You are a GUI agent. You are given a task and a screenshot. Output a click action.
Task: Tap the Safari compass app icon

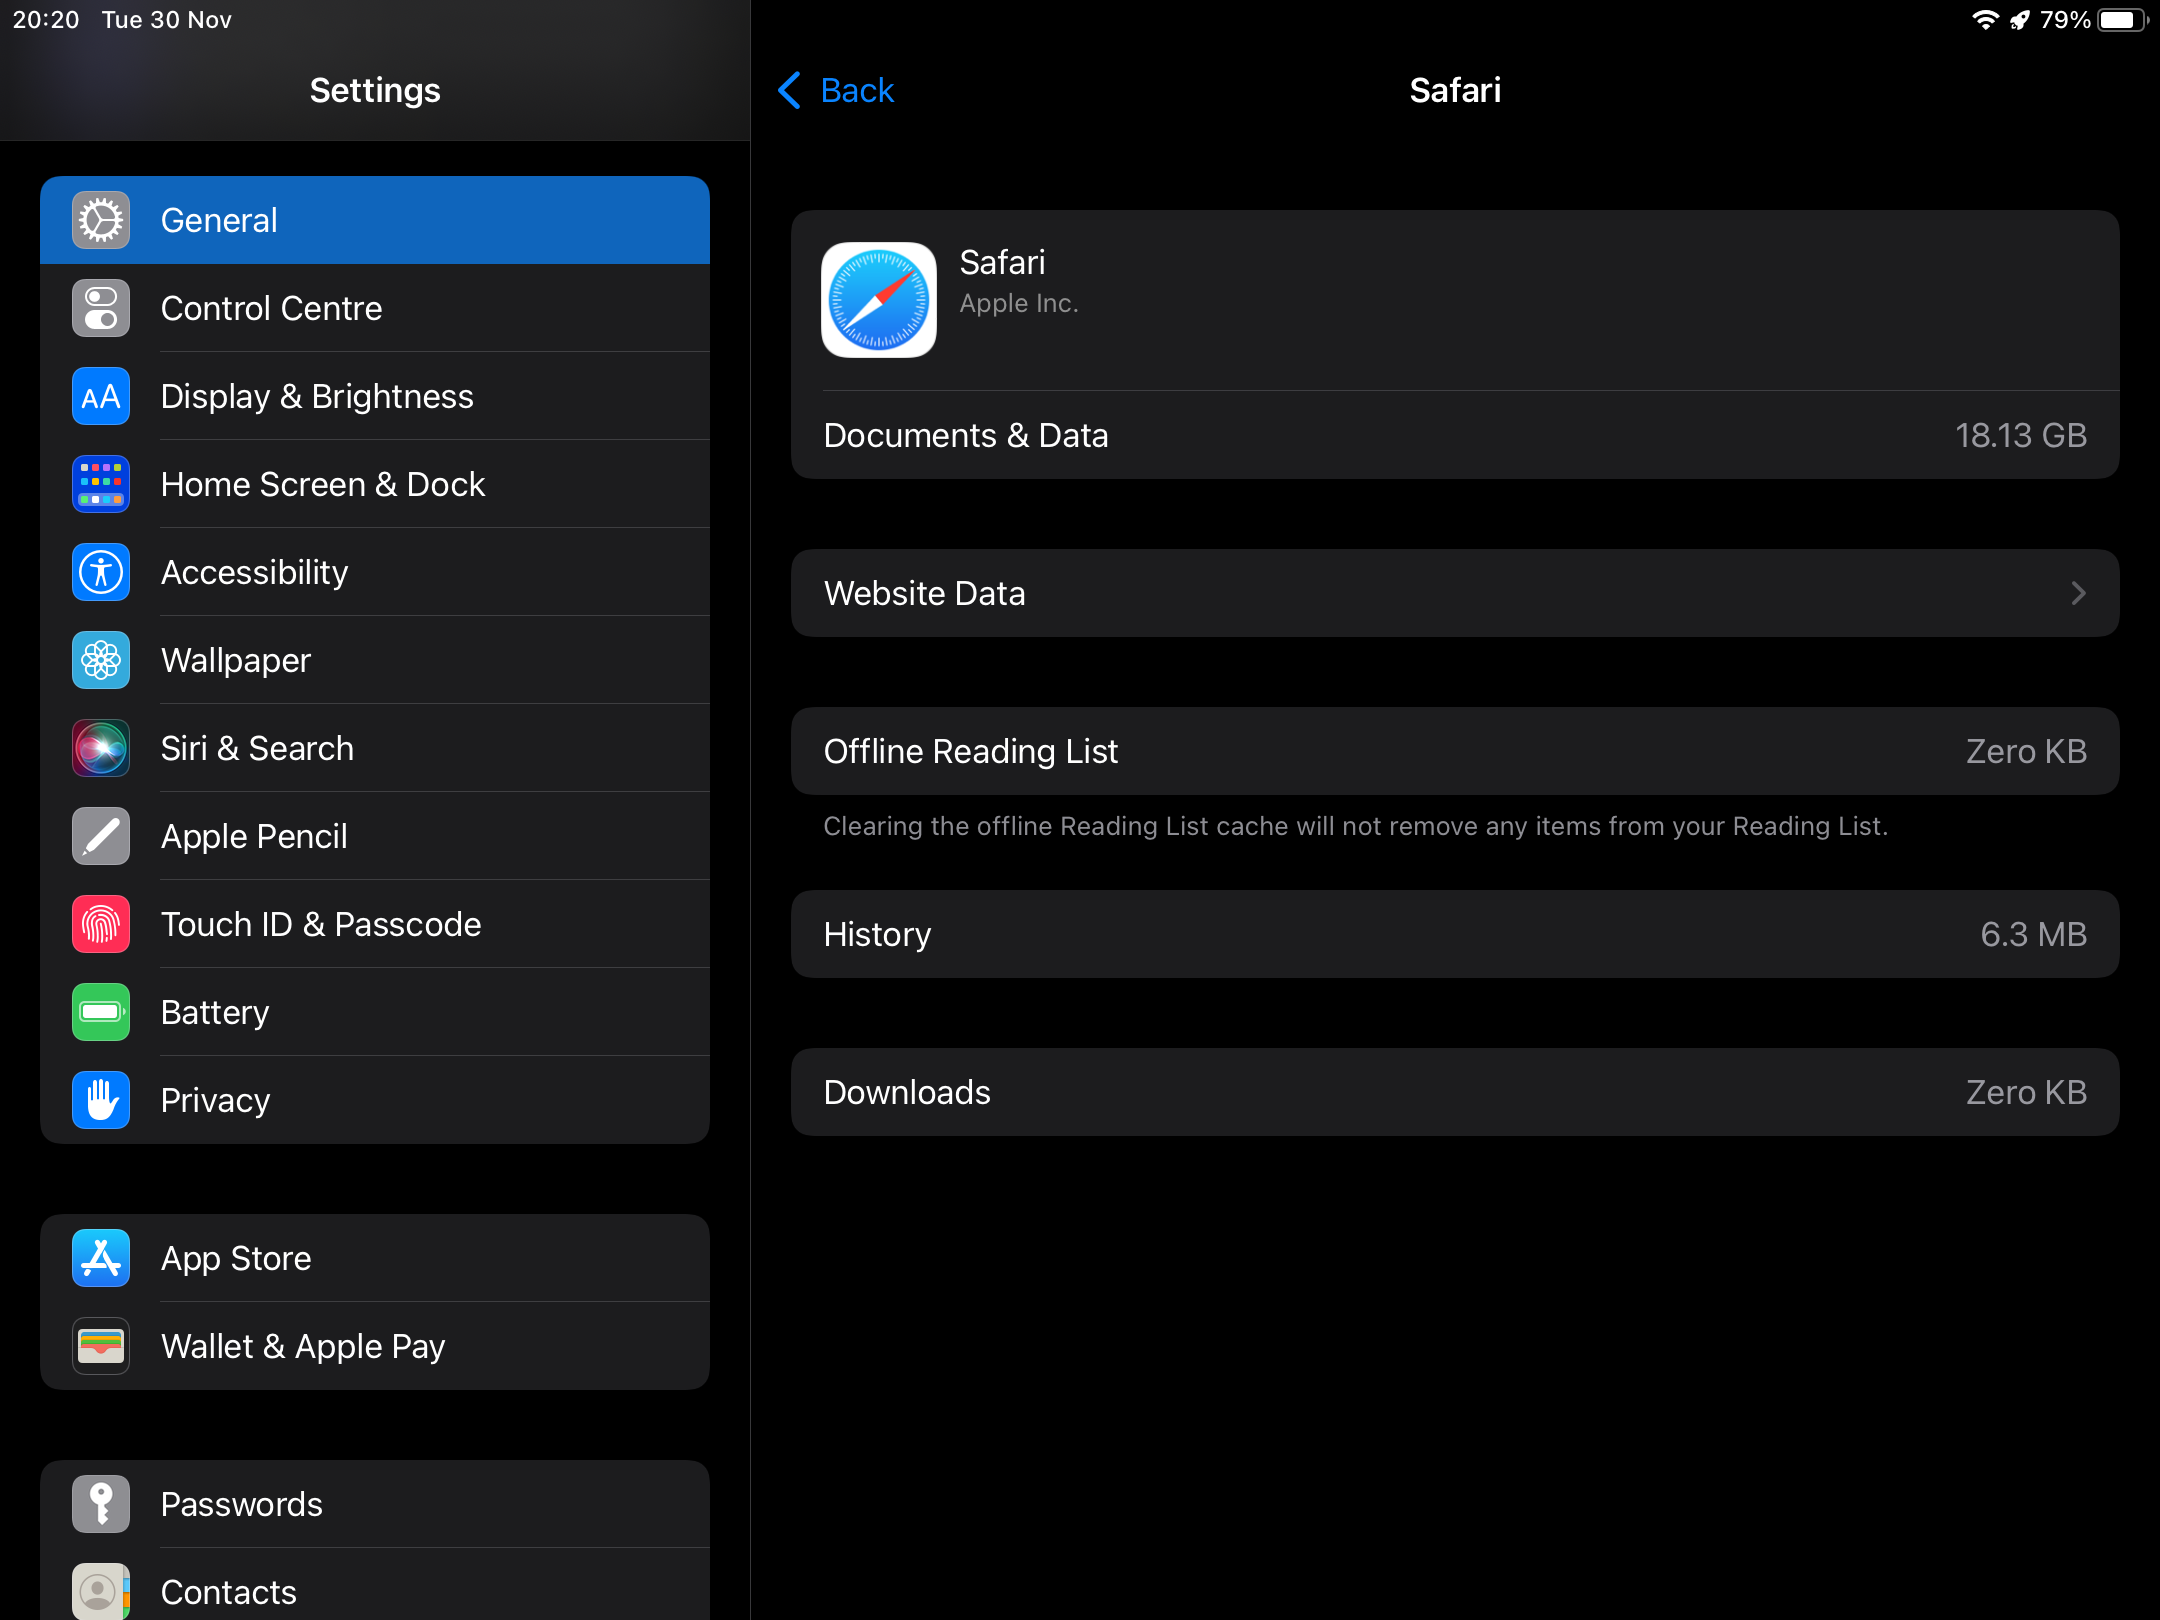pyautogui.click(x=879, y=300)
